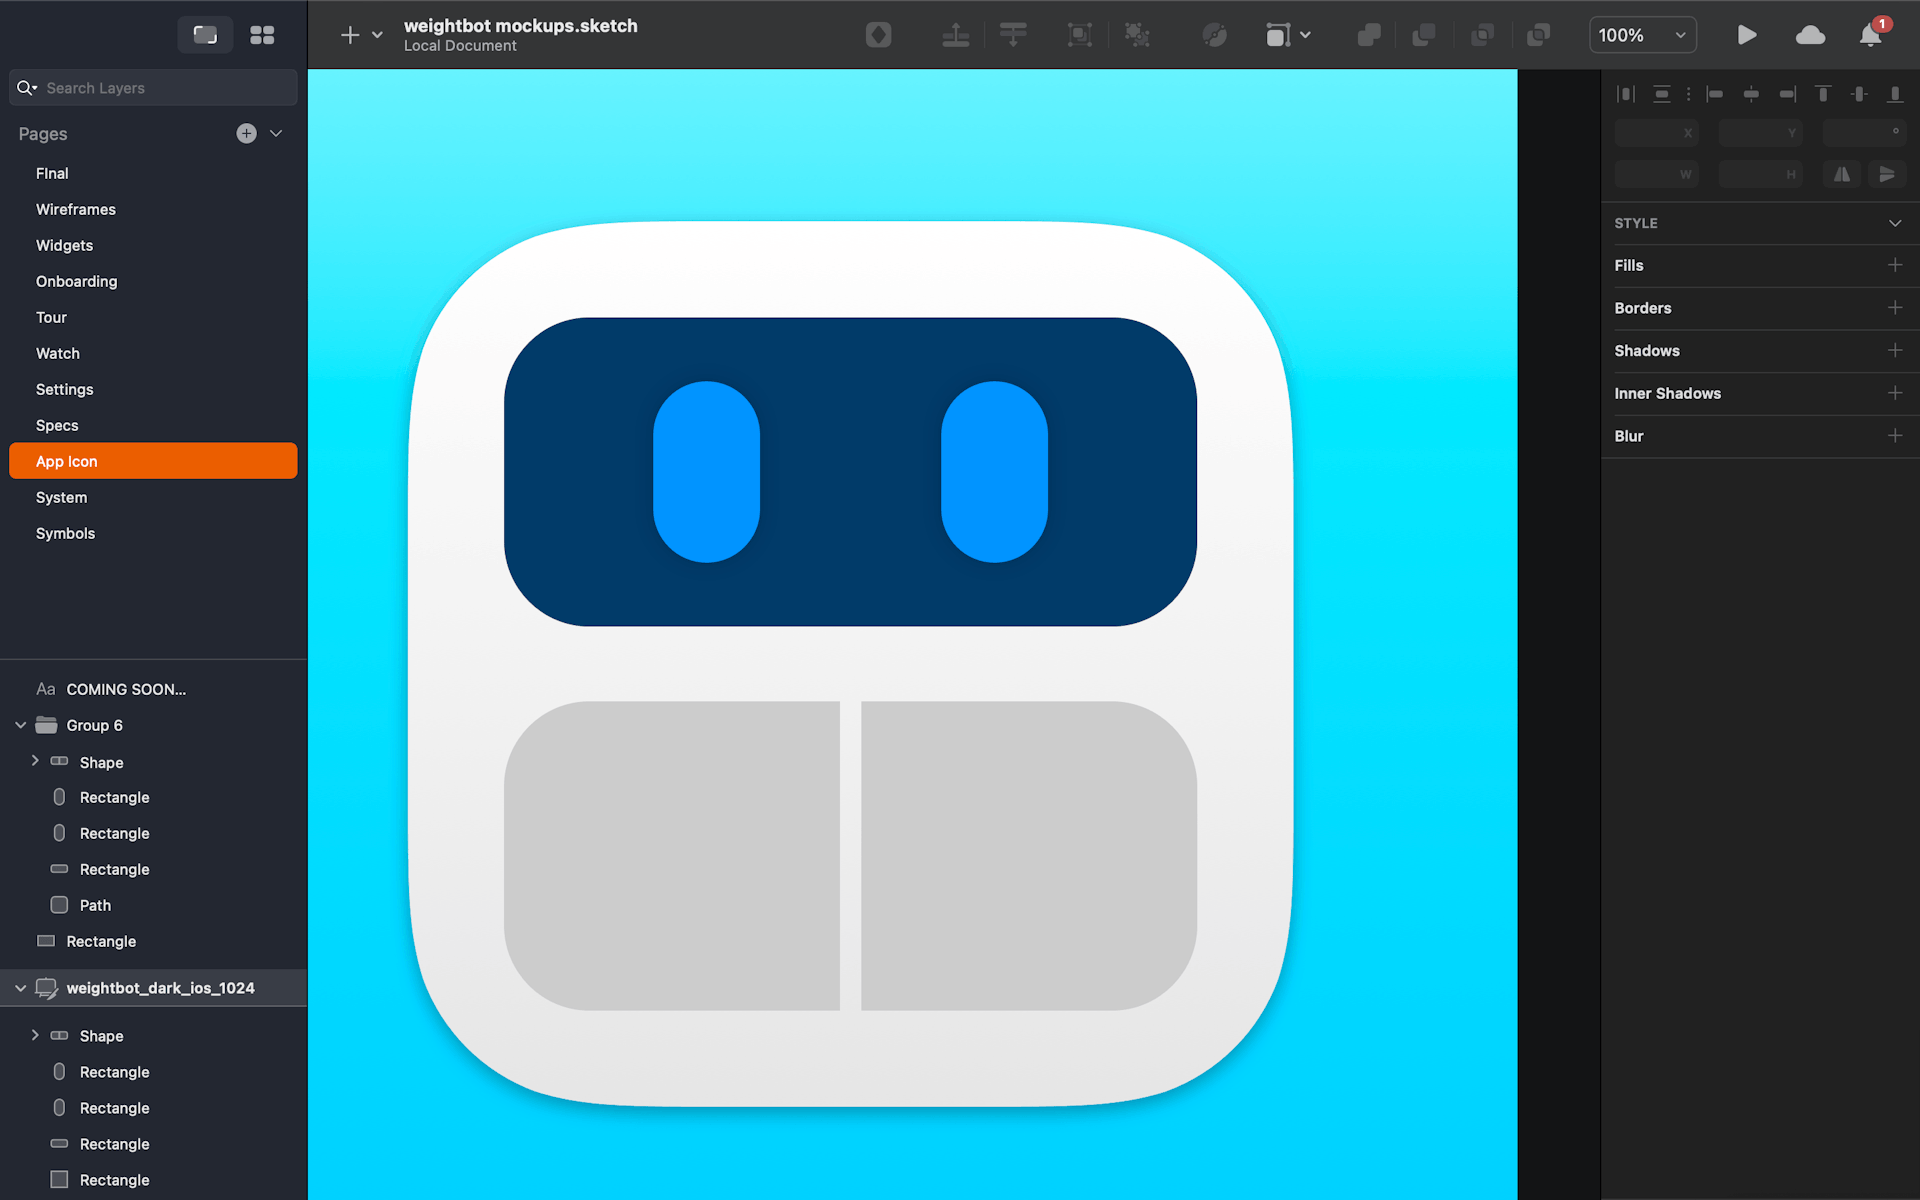Screen dimensions: 1920x1200
Task: Select the Insert plus icon in the toolbar
Action: (349, 34)
